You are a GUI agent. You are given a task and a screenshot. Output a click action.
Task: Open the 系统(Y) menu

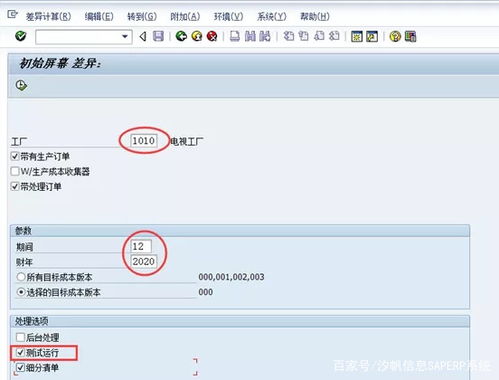pos(272,16)
